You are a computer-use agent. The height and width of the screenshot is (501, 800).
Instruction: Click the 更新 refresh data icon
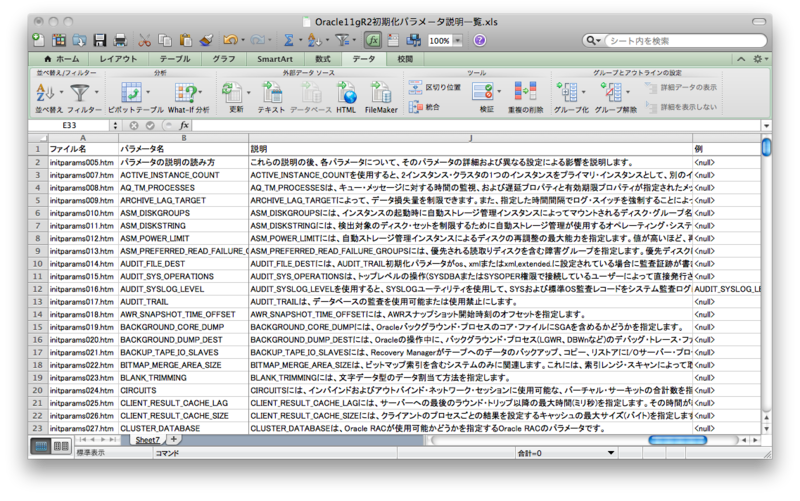232,93
